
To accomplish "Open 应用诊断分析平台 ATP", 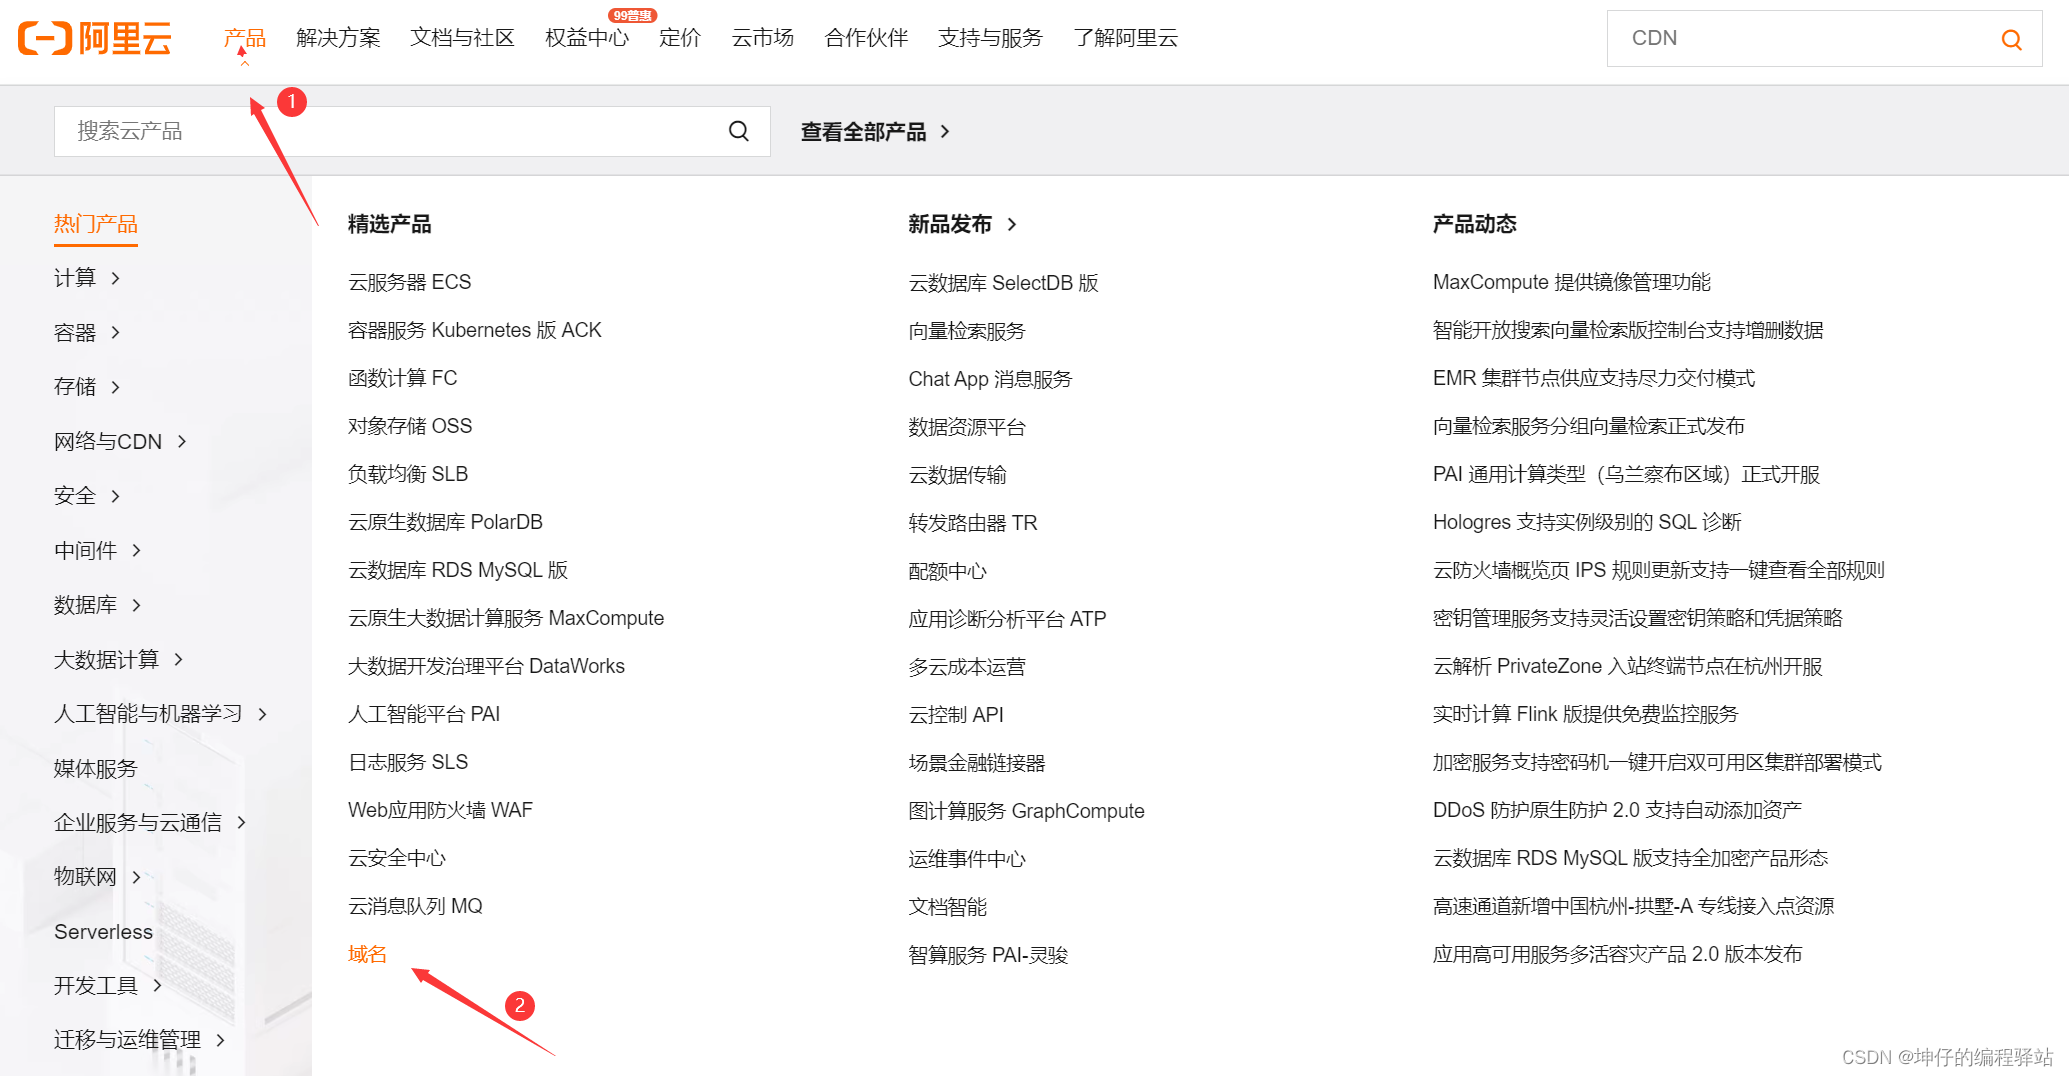I will [x=1008, y=619].
